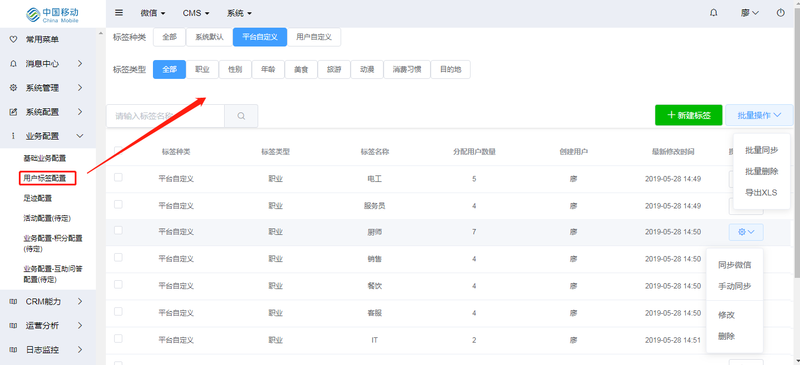This screenshot has height=365, width=800.
Task: Check the checkbox for 客服 row
Action: tap(118, 311)
